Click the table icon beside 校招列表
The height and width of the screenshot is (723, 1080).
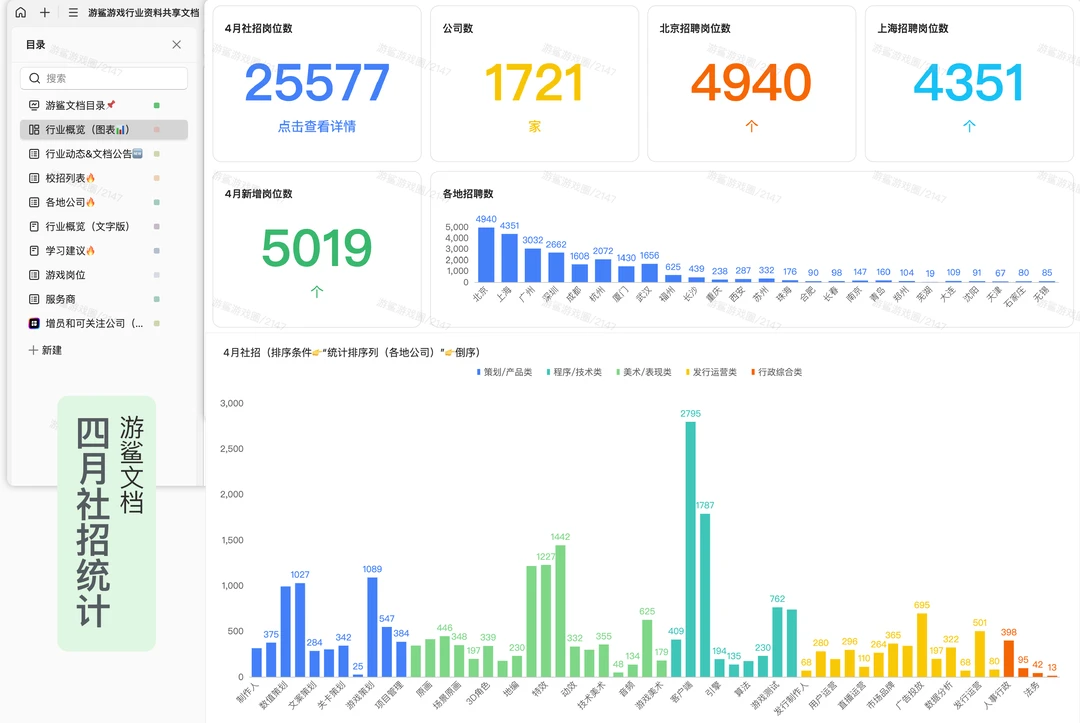coord(34,178)
